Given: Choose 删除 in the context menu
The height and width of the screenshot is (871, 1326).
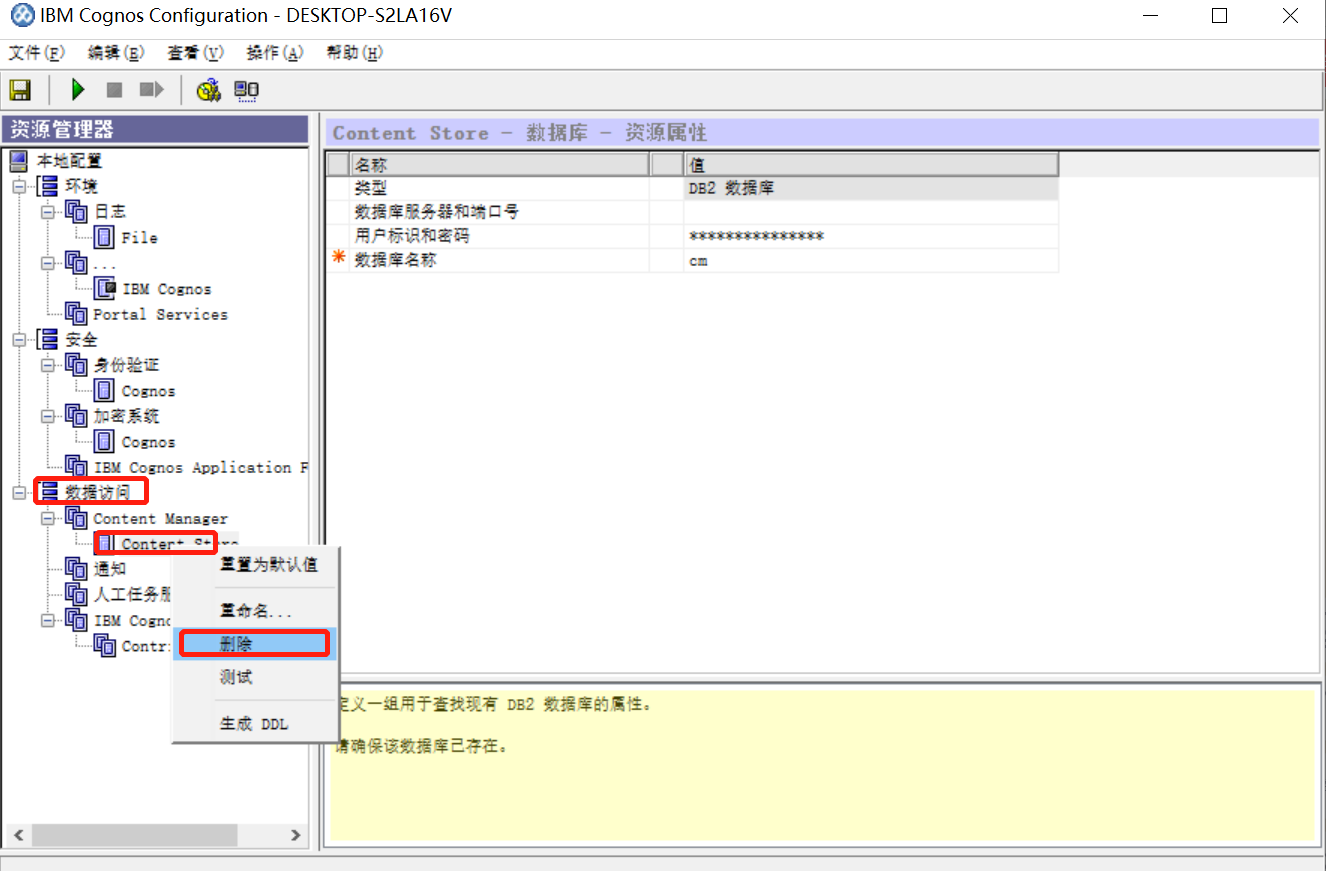Looking at the screenshot, I should point(255,644).
